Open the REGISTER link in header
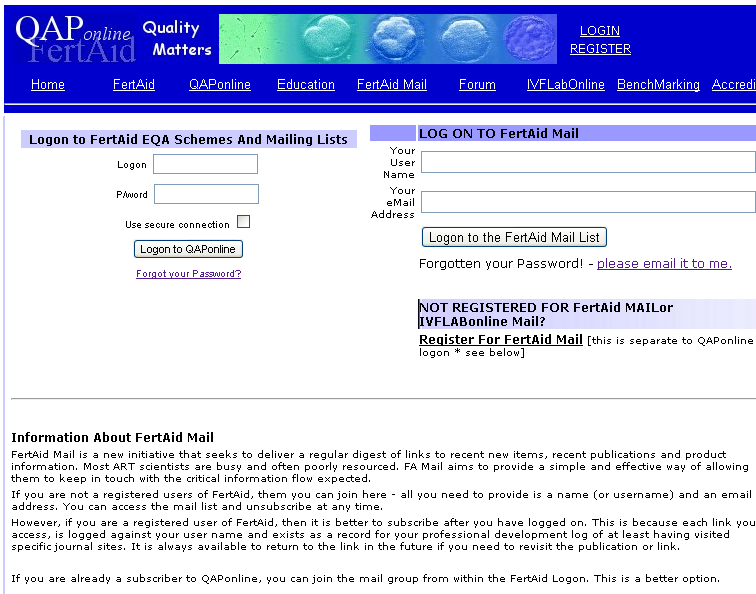756x594 pixels. 600,49
